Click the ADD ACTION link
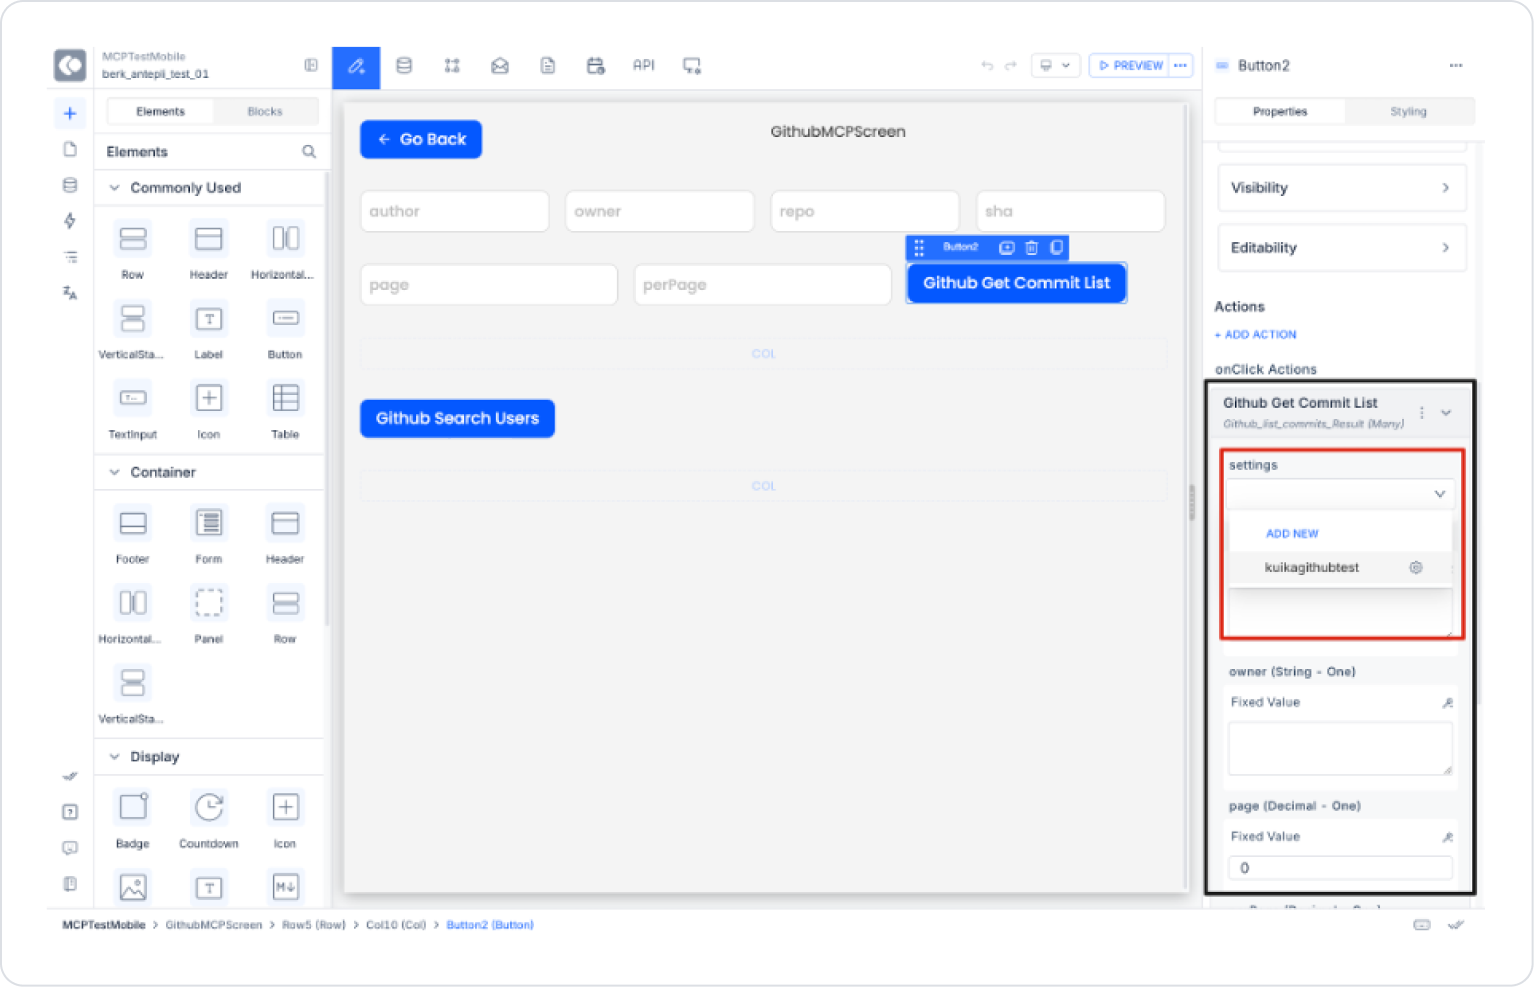The width and height of the screenshot is (1534, 987). point(1256,335)
